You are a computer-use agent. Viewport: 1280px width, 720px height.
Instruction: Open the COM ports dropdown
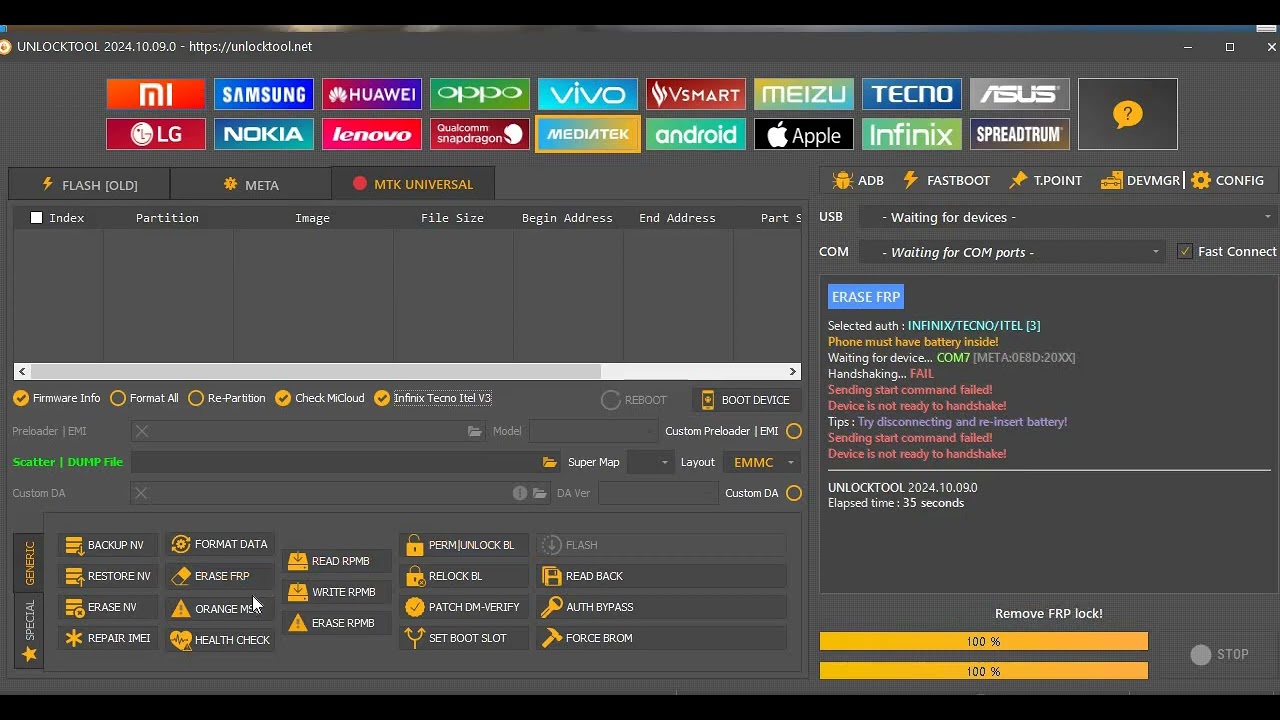pos(1013,252)
